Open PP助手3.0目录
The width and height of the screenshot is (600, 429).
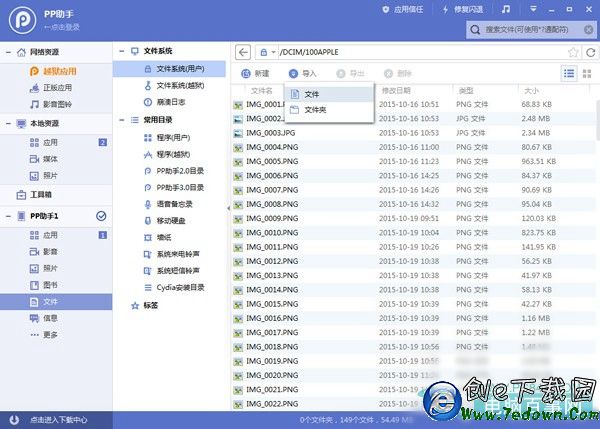pos(174,188)
